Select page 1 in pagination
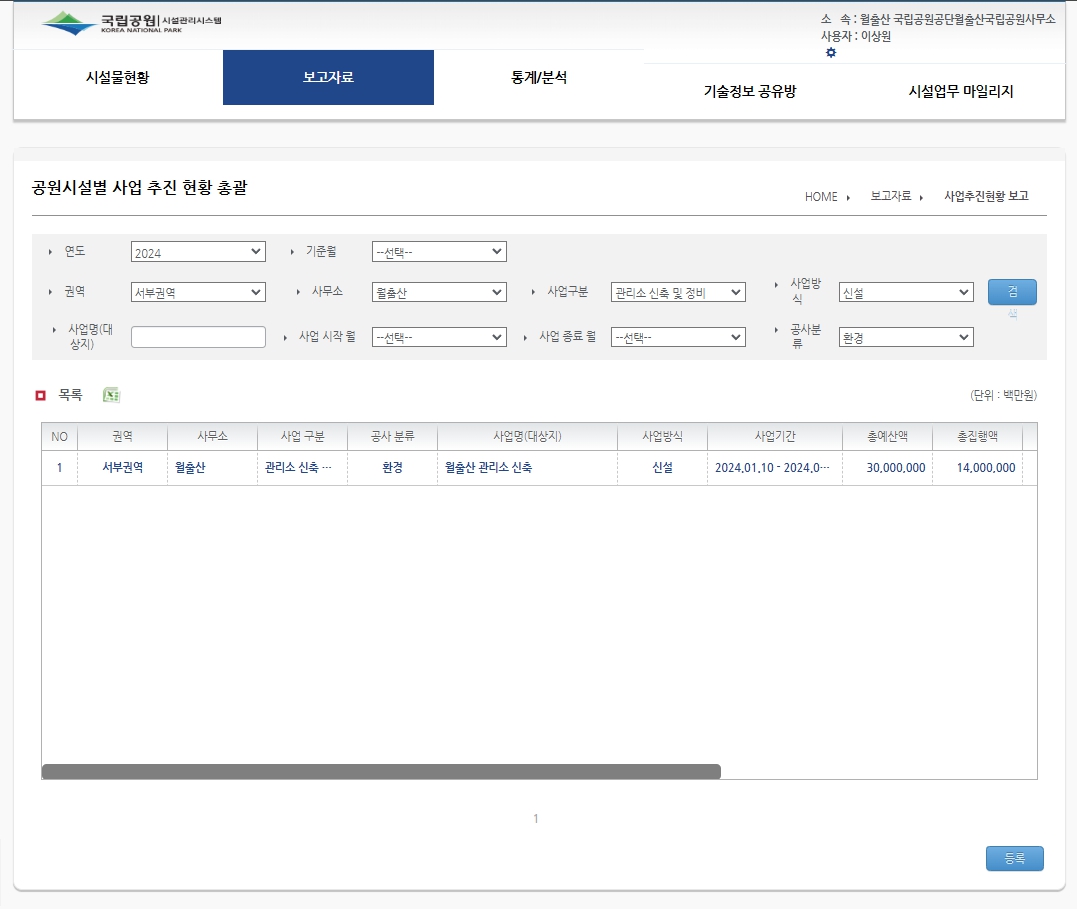 [536, 818]
